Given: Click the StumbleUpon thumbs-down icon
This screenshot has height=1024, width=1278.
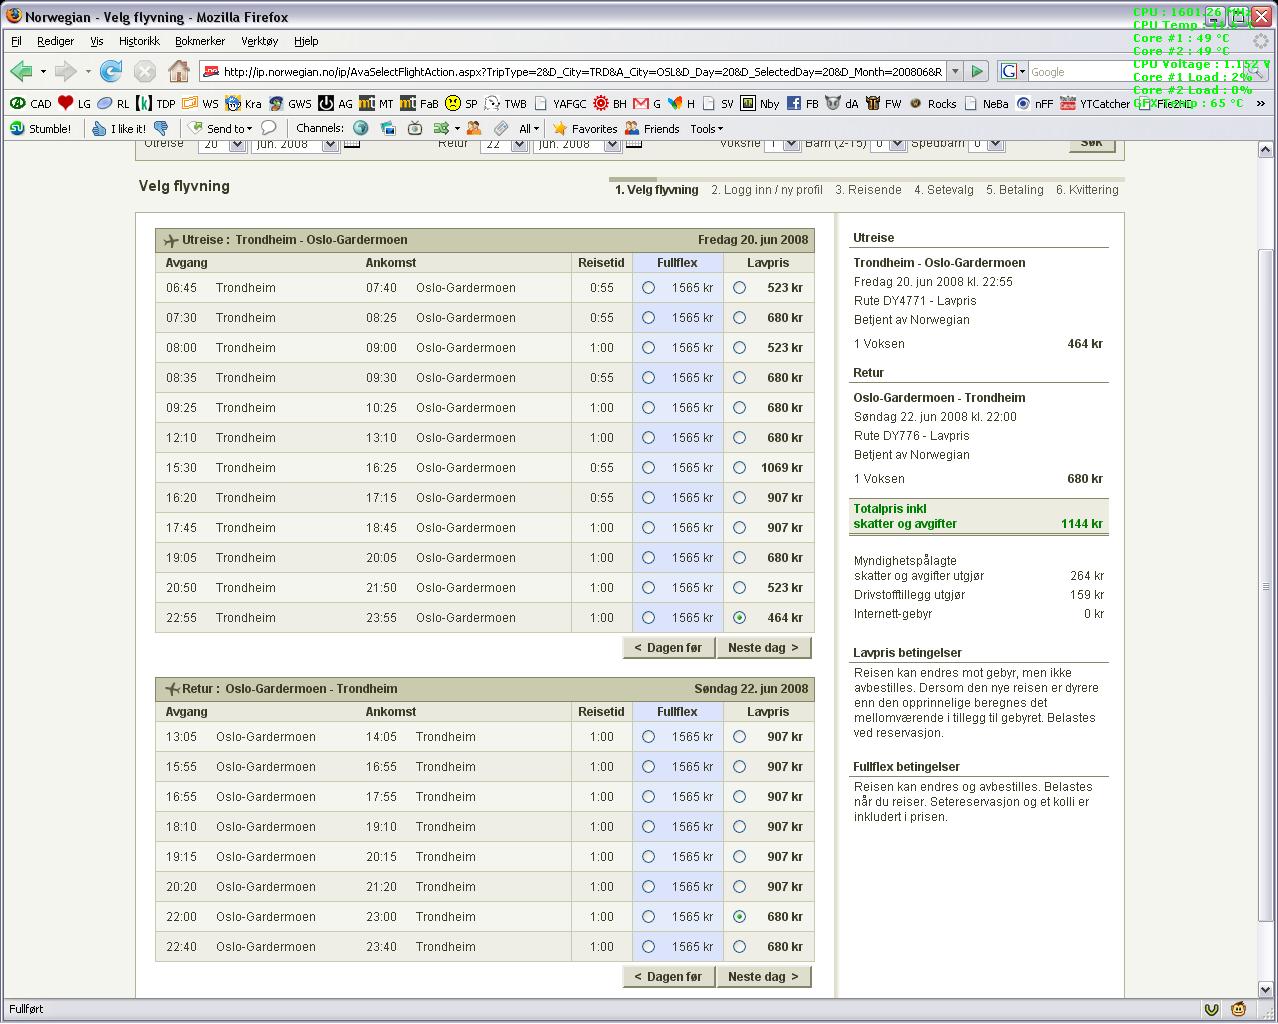Looking at the screenshot, I should pyautogui.click(x=161, y=128).
